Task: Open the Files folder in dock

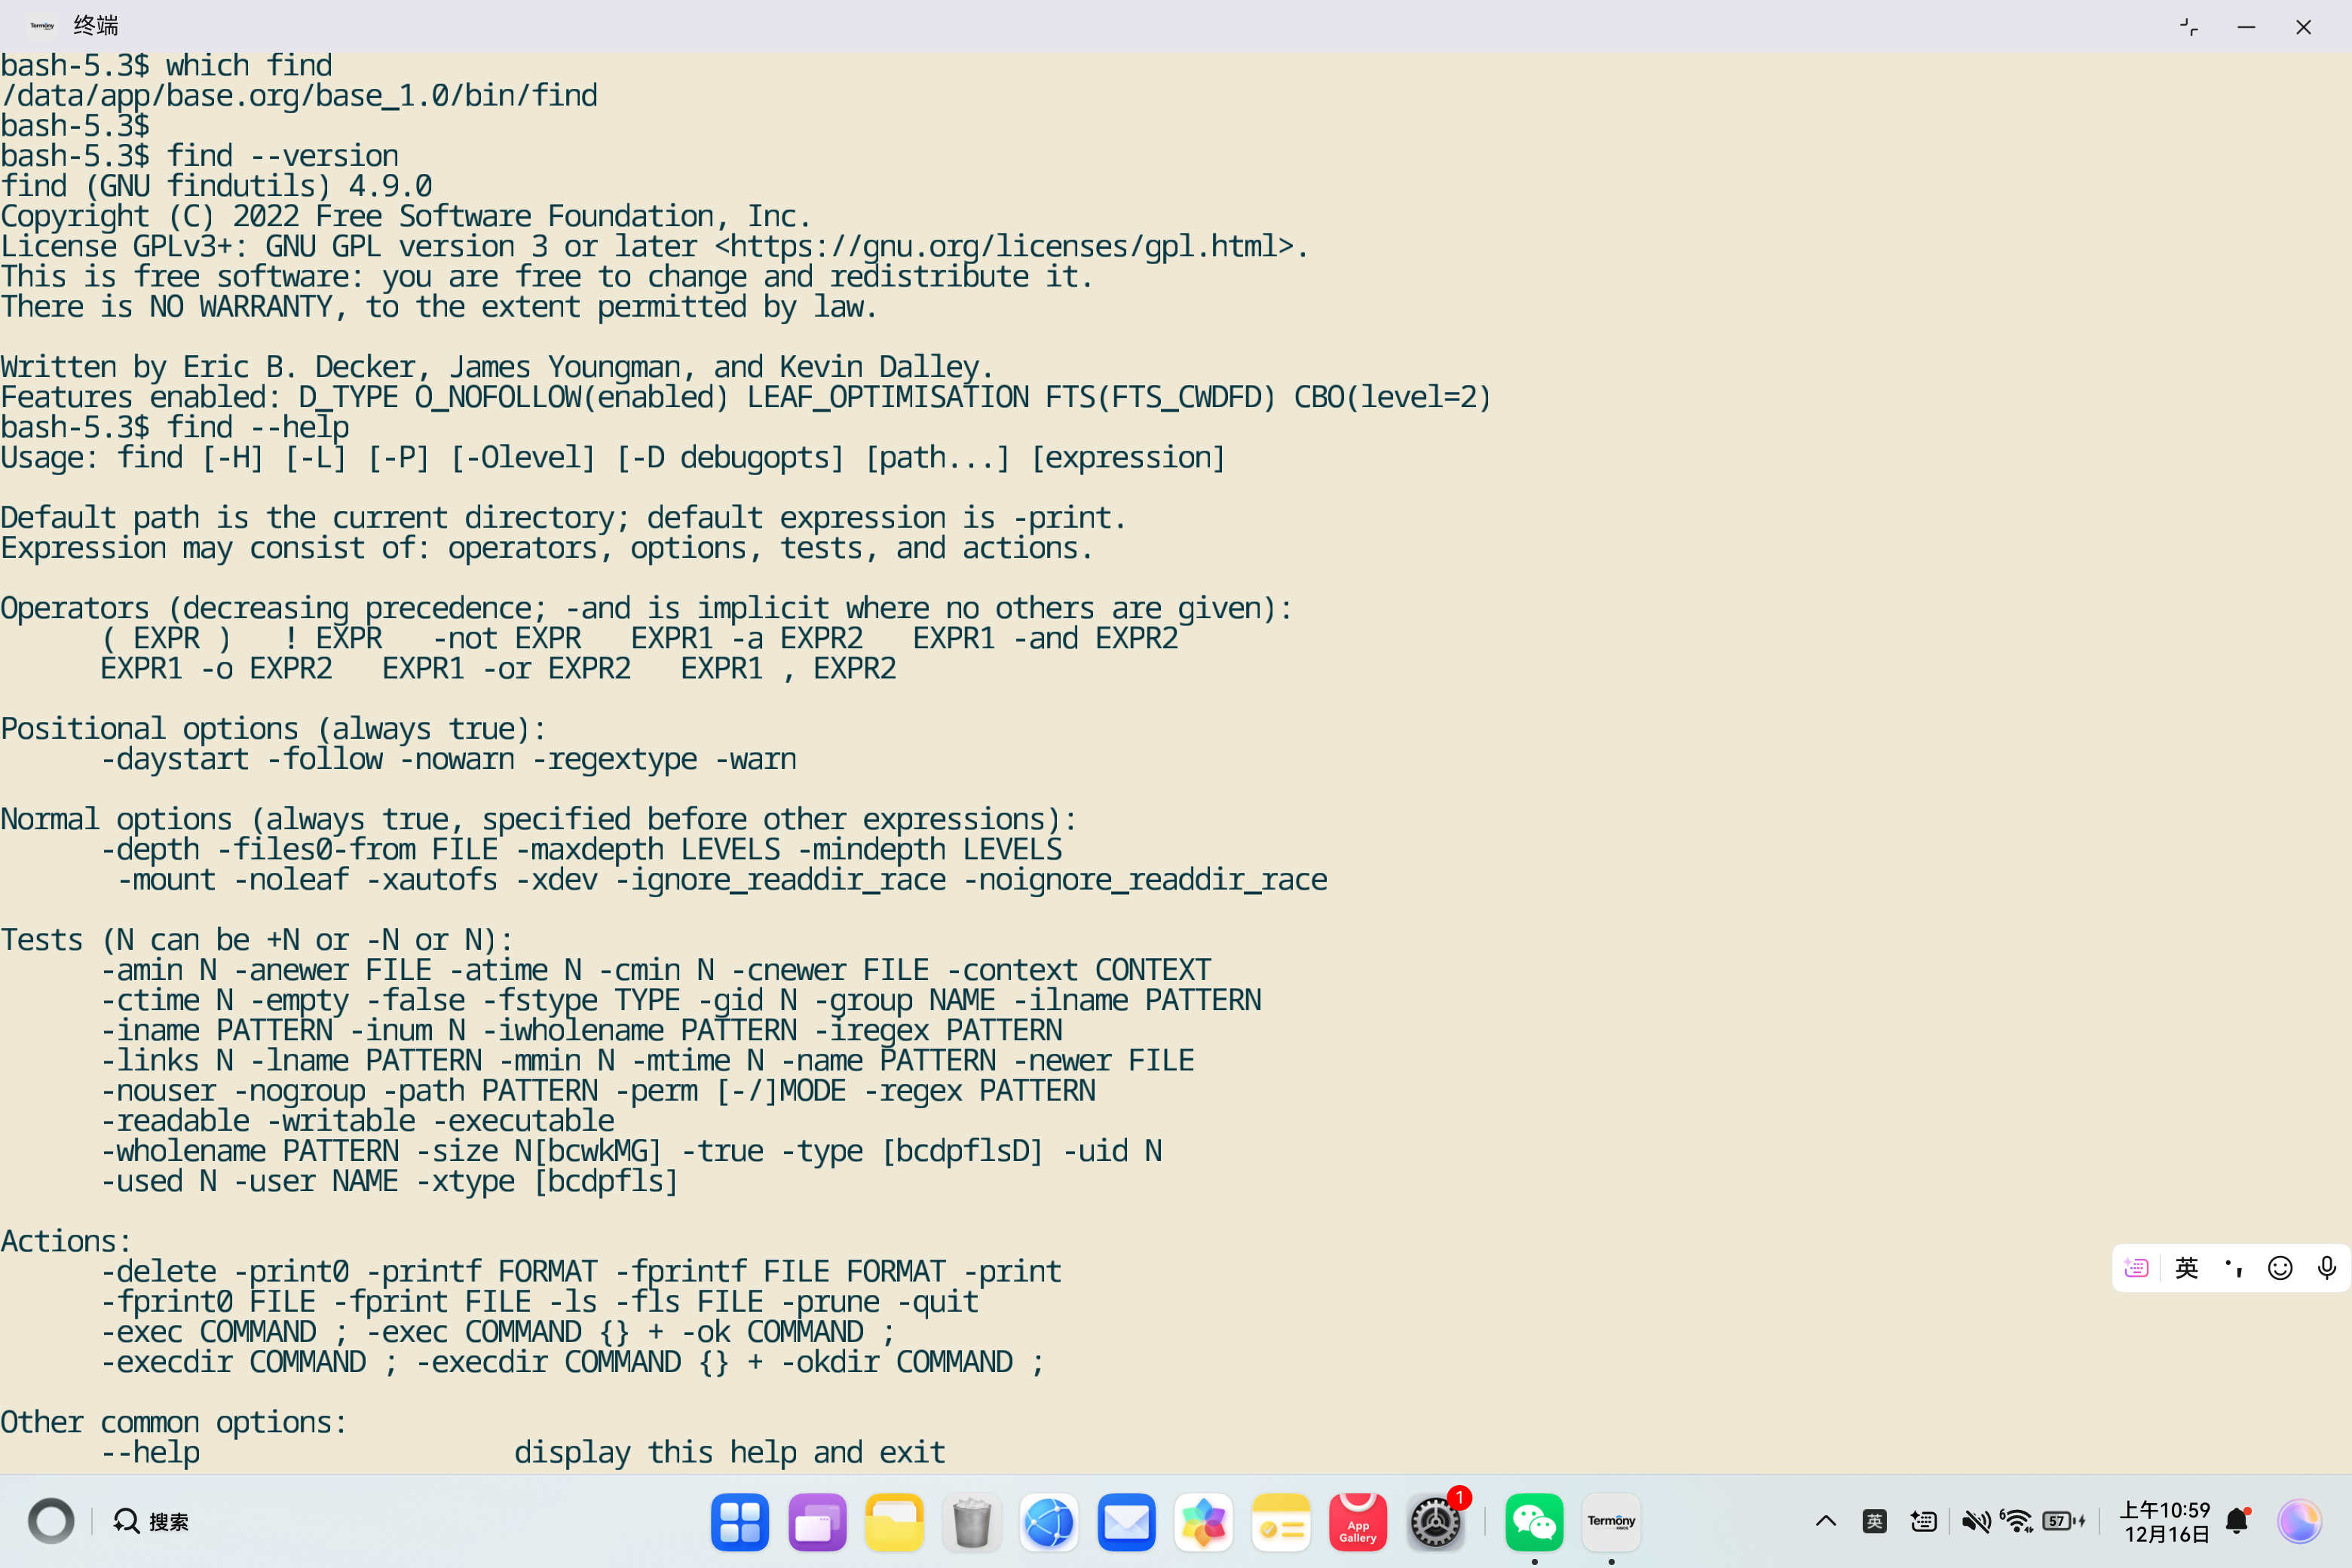Action: tap(893, 1522)
